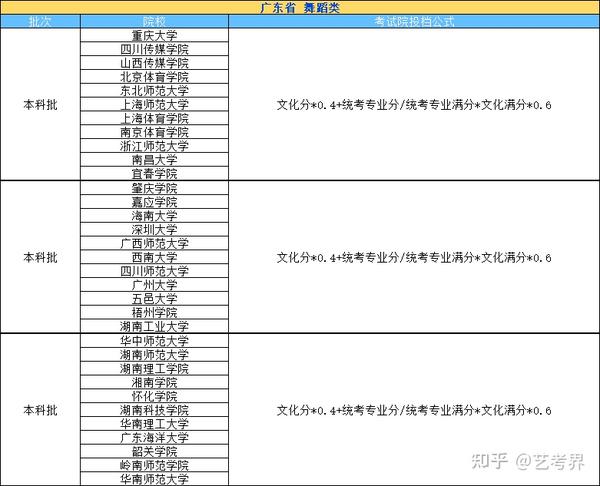Choose 四川师范大学 in the table

(154, 271)
